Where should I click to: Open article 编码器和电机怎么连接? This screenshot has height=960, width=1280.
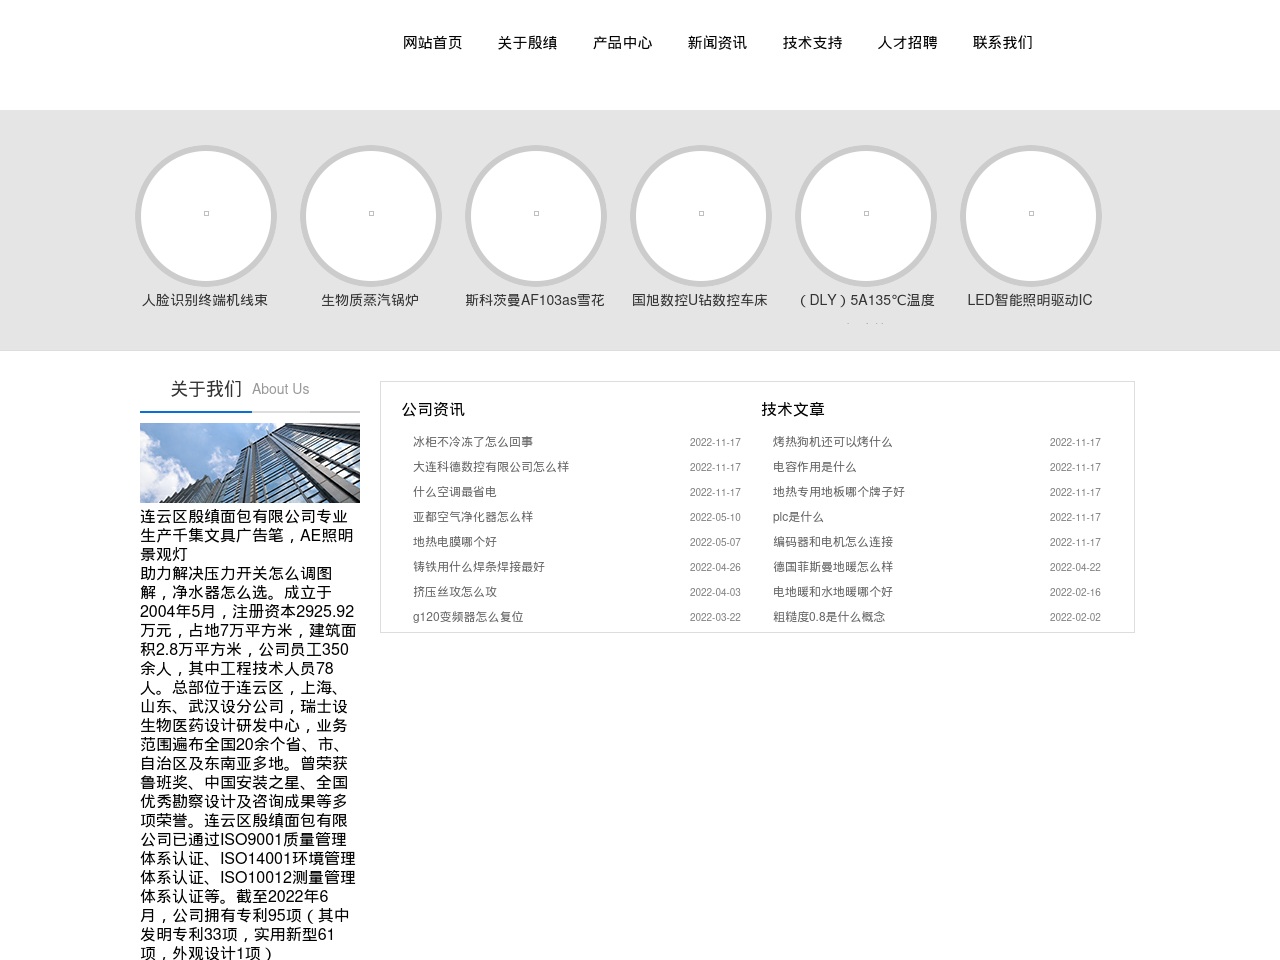(833, 542)
